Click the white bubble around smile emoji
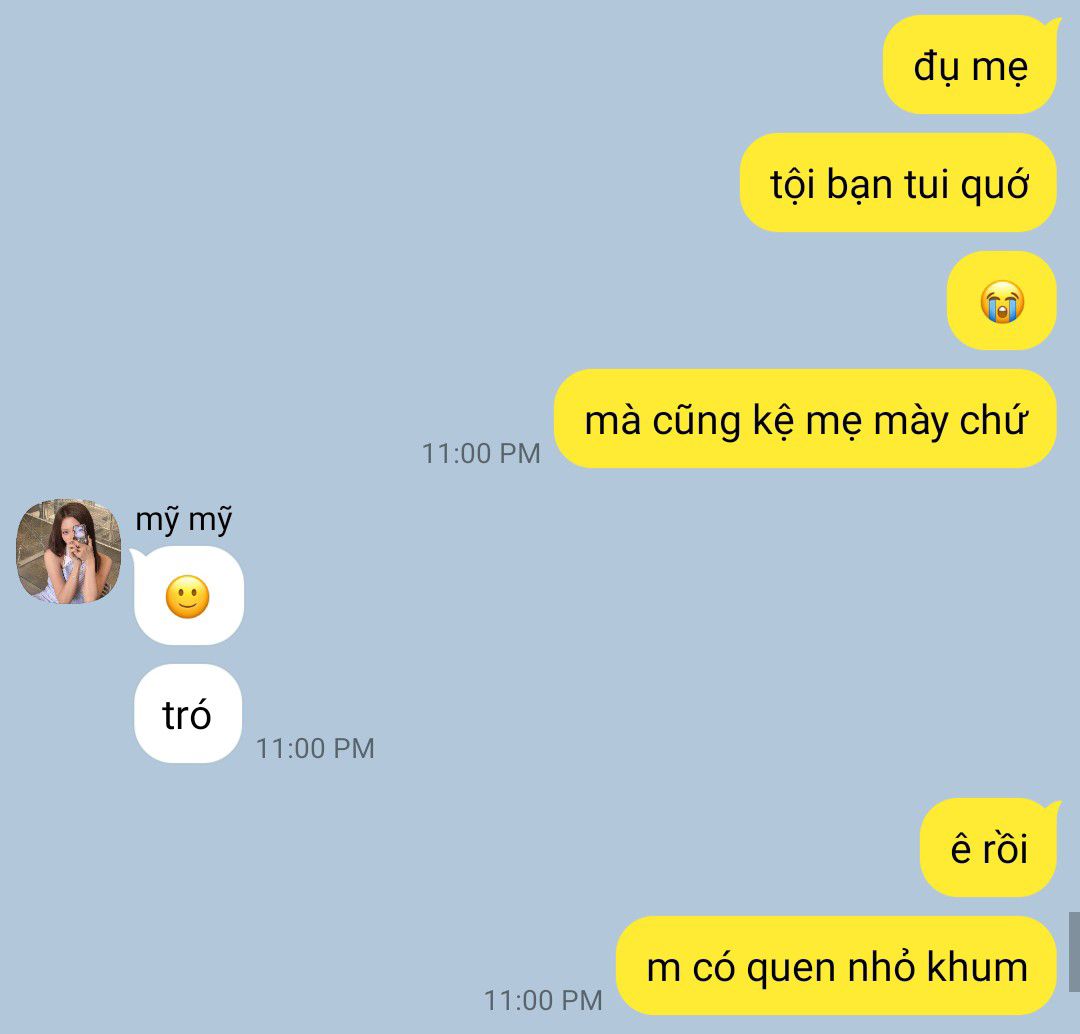This screenshot has width=1080, height=1034. [x=189, y=596]
